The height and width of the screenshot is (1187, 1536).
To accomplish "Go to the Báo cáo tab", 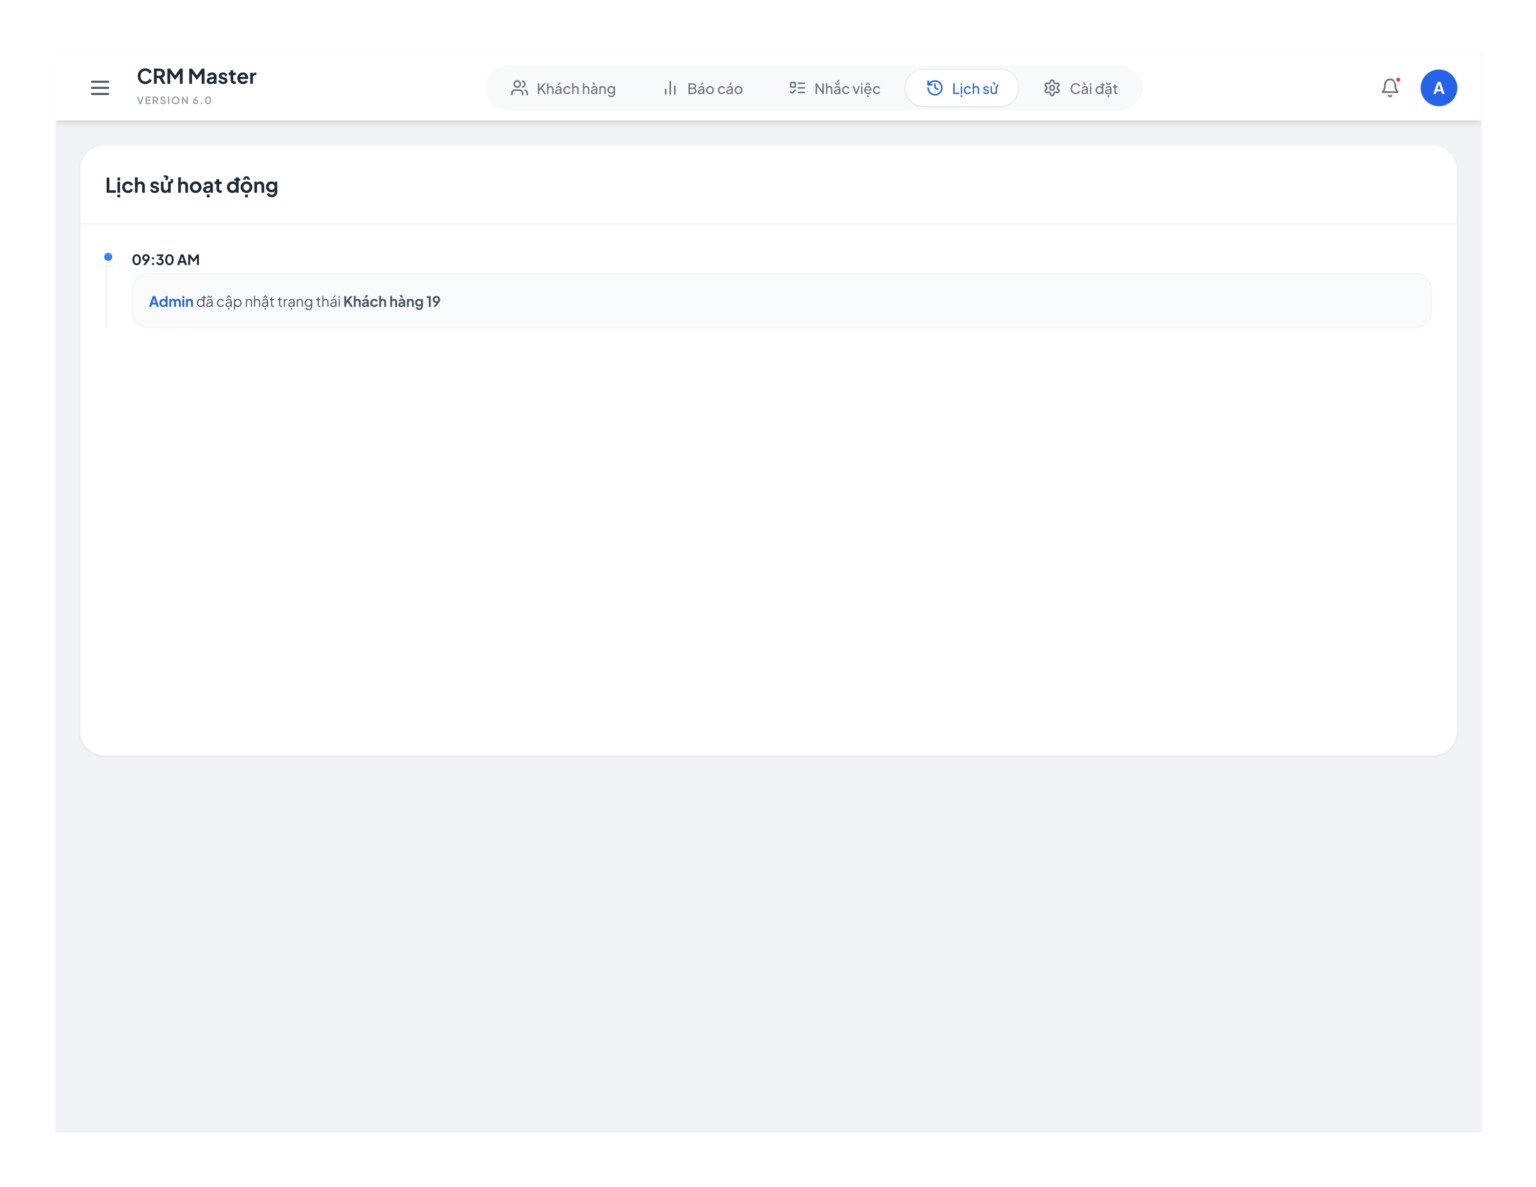I will [x=702, y=88].
